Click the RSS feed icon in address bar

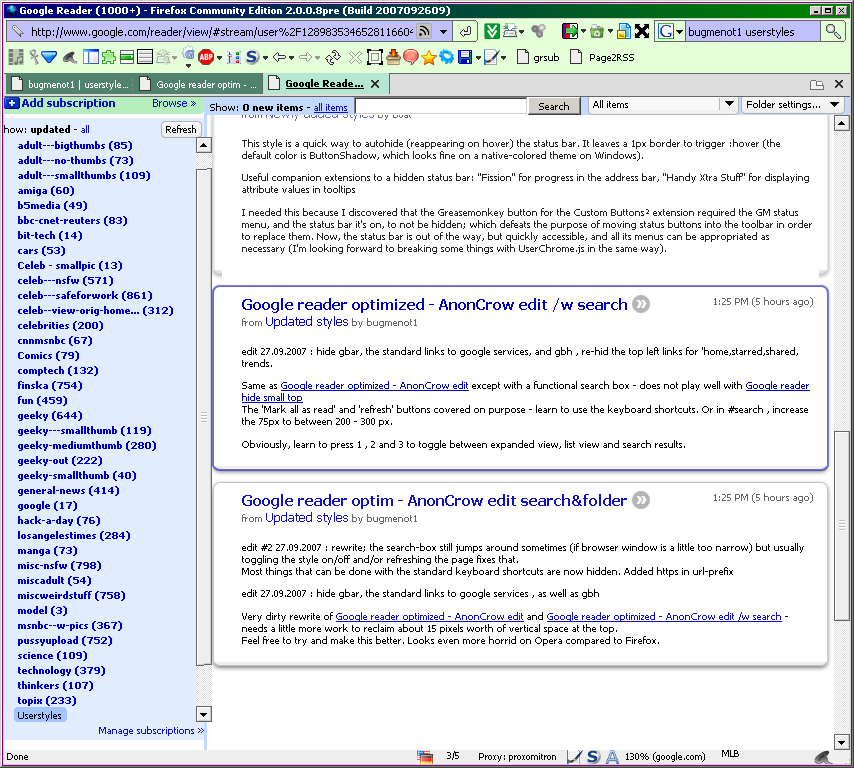click(424, 32)
